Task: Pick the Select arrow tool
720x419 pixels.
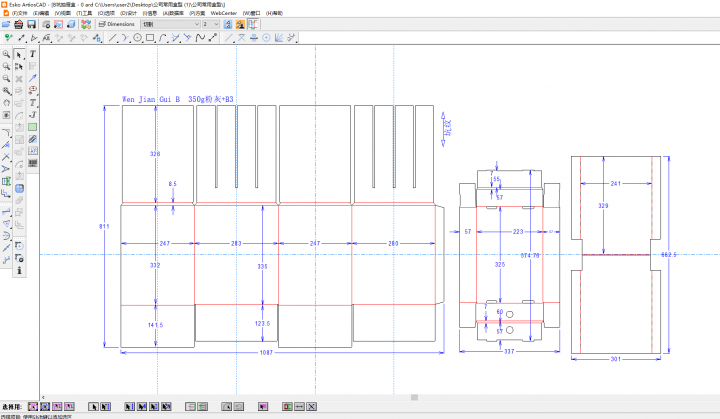Action: (19, 54)
